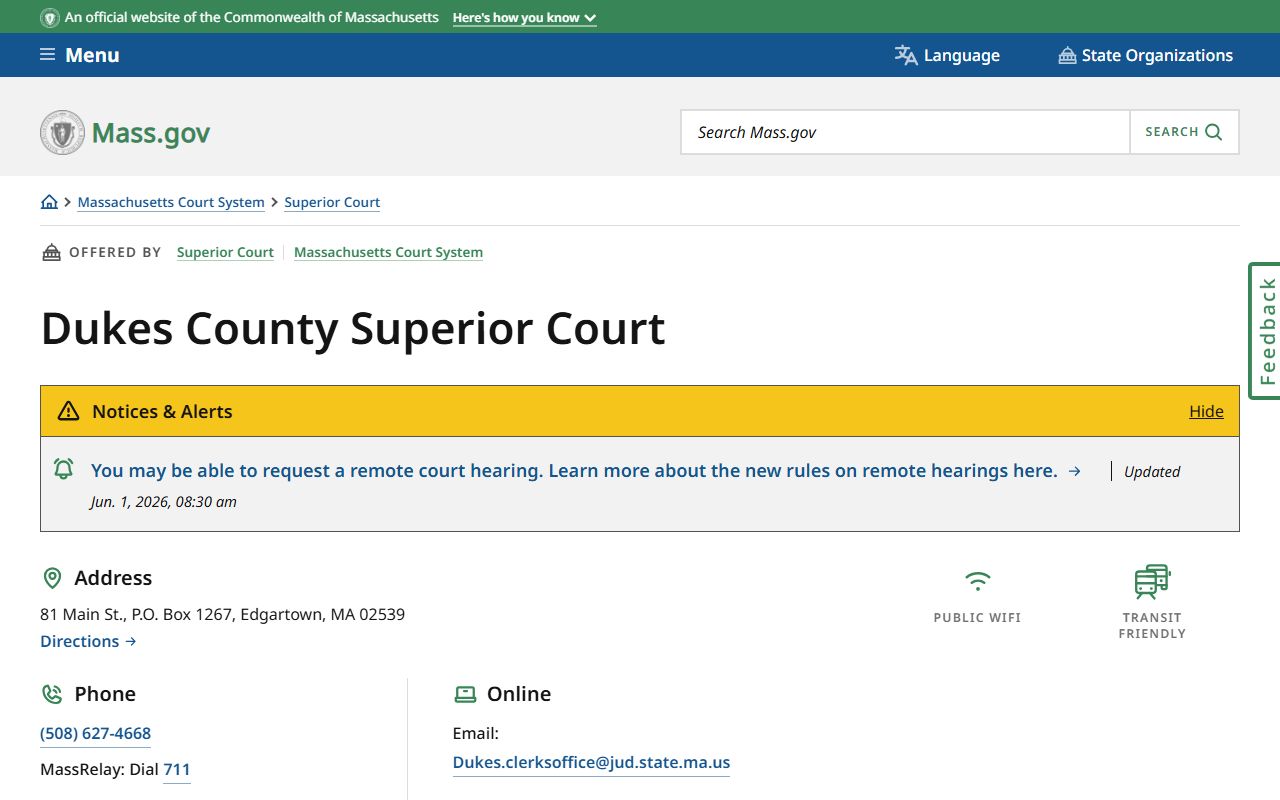
Task: Click phone number (508) 627-4668
Action: tap(95, 733)
